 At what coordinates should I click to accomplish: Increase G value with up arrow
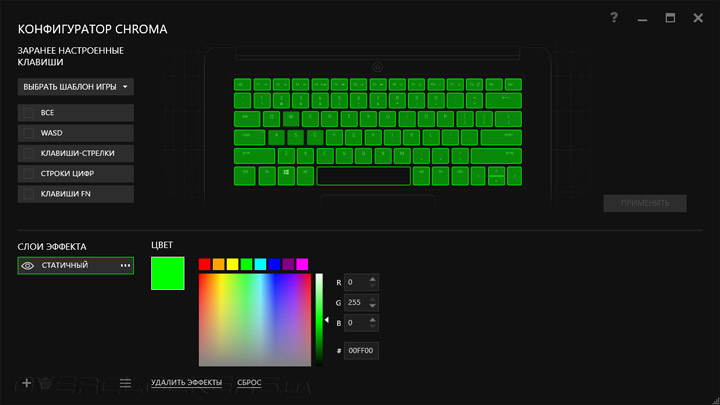tap(373, 299)
